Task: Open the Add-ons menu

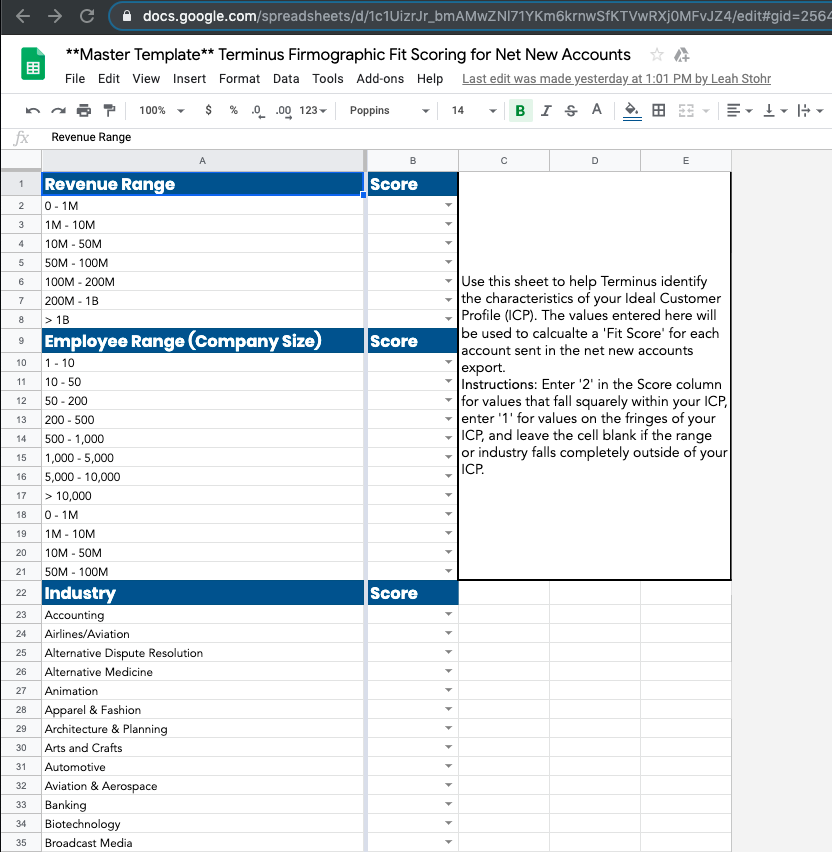Action: [380, 79]
